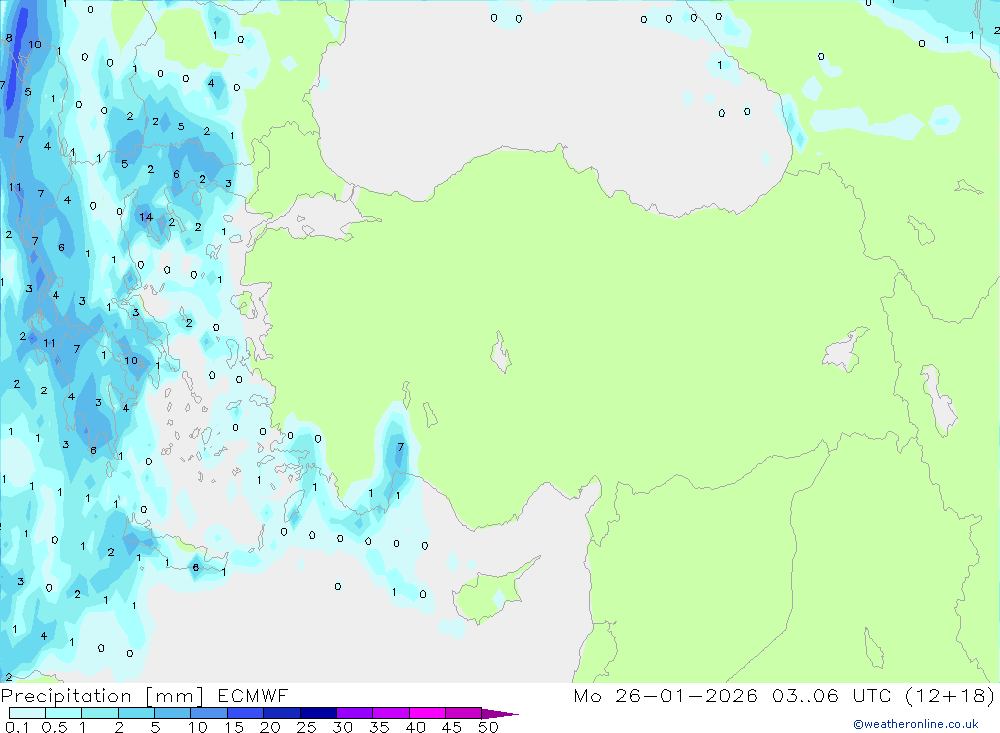This screenshot has height=733, width=1000.
Task: Click the 45–50 mm dark magenta legend swatch
Action: click(x=463, y=713)
